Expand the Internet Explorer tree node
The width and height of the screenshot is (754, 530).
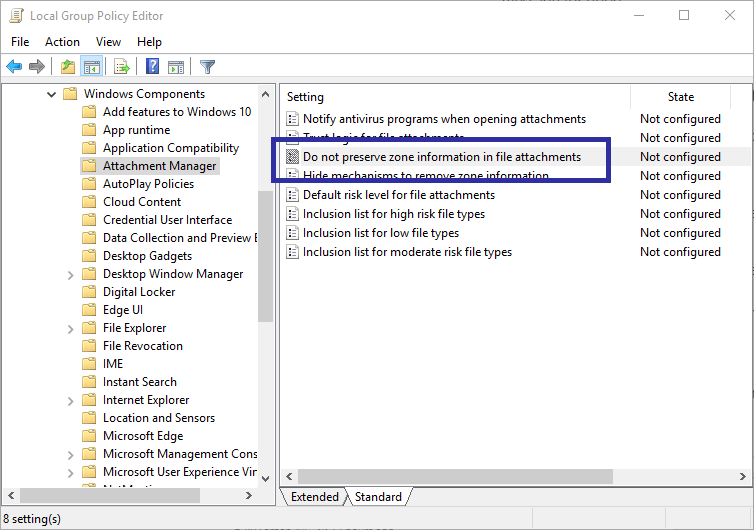(69, 400)
